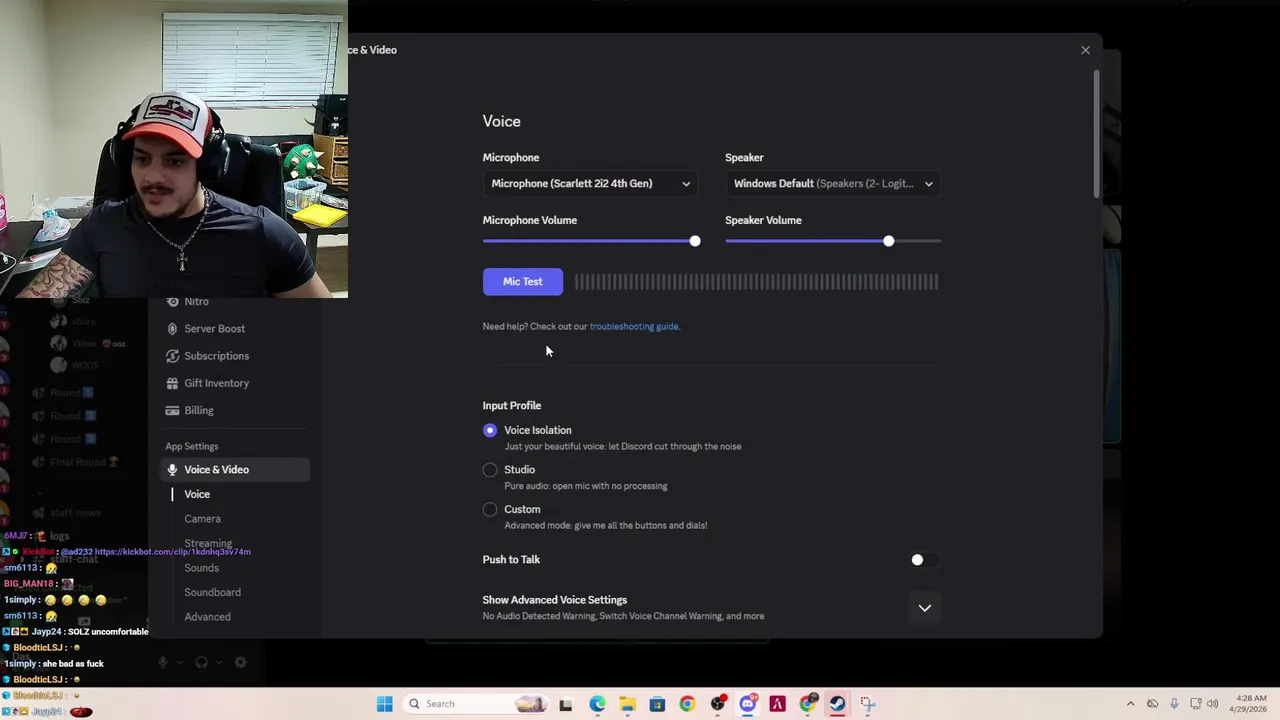Image resolution: width=1280 pixels, height=720 pixels.
Task: Open the troubleshooting guide link
Action: (x=634, y=326)
